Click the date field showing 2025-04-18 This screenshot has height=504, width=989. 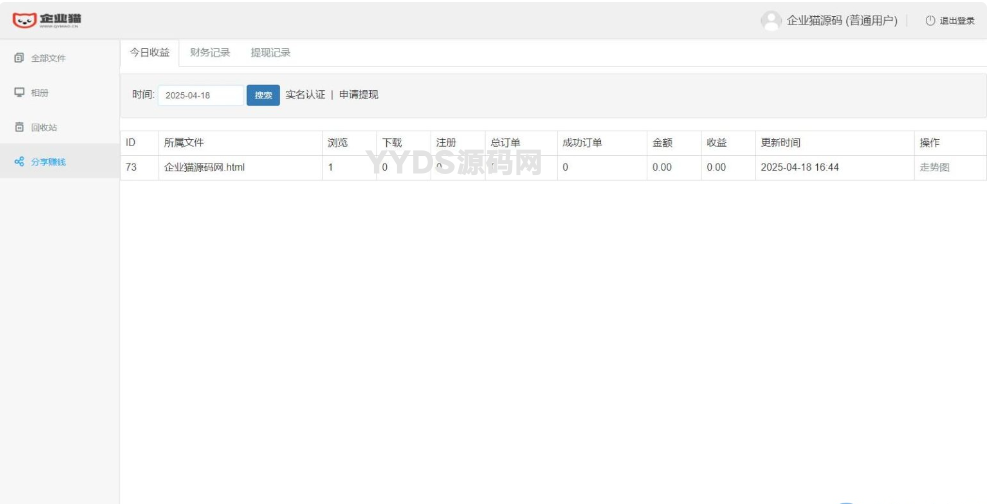coord(201,96)
